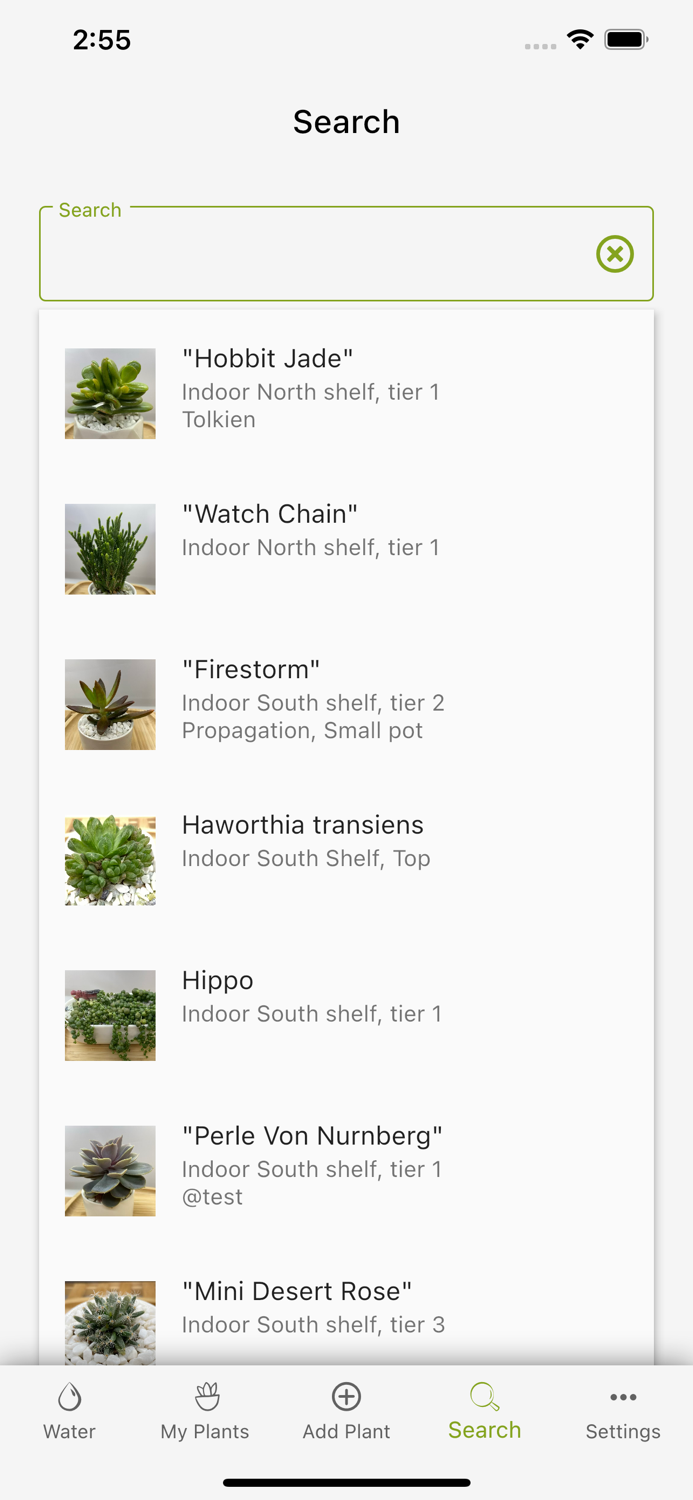Select Haworthia transiens from the list
Screen dimensions: 693x1500
[x=303, y=840]
